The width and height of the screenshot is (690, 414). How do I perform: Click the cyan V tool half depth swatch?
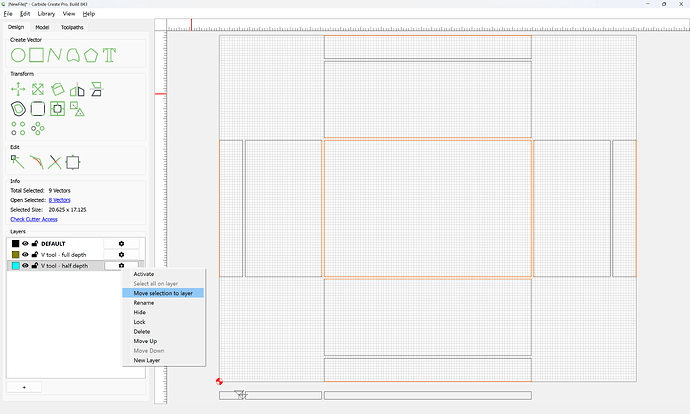(16, 266)
